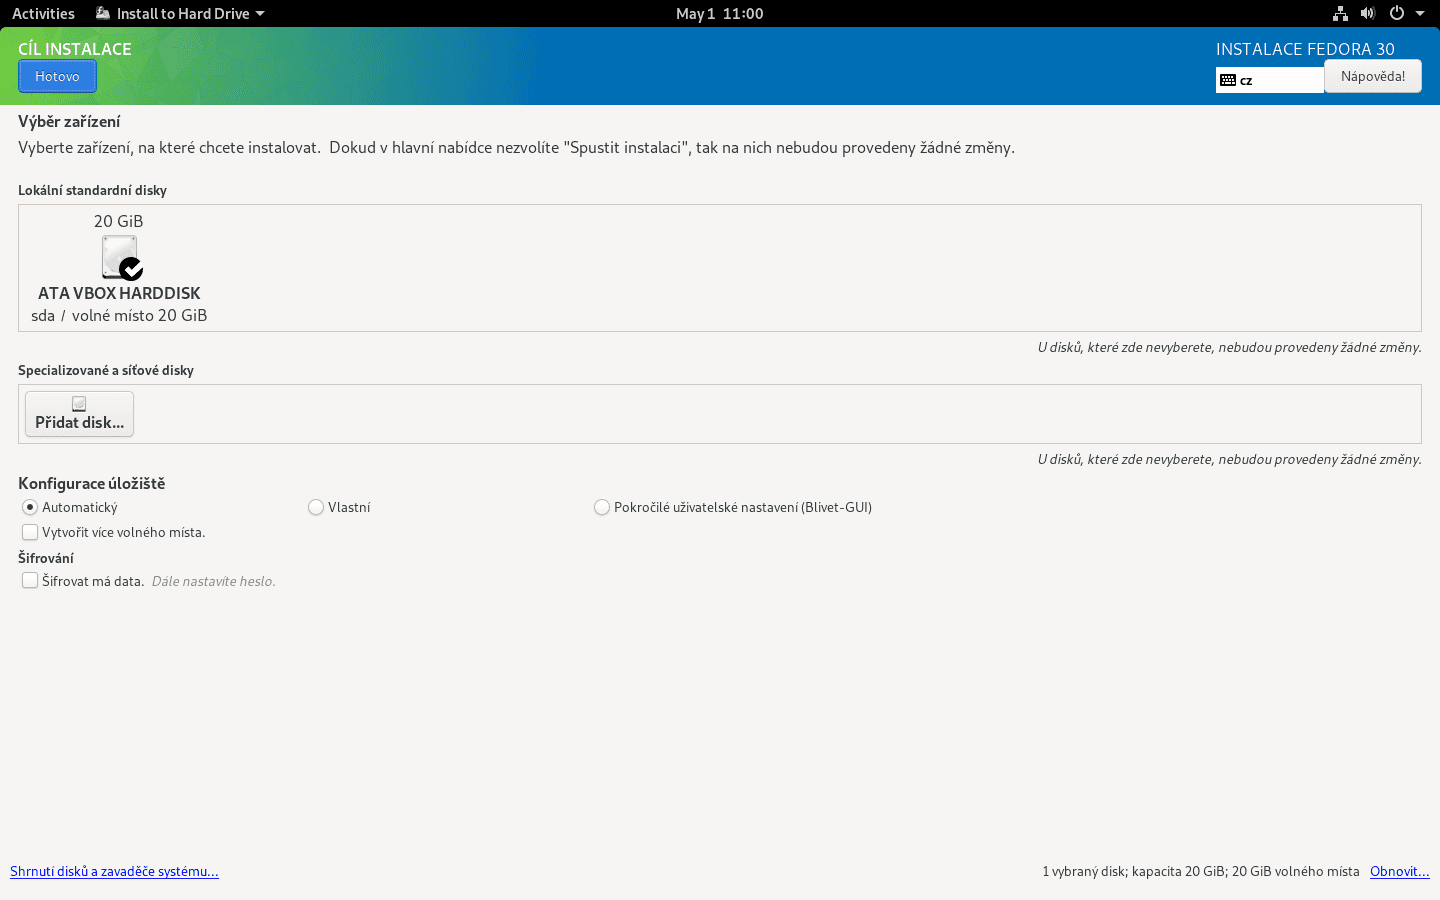Click the Lokální standardní disky label
This screenshot has width=1440, height=900.
tap(92, 190)
